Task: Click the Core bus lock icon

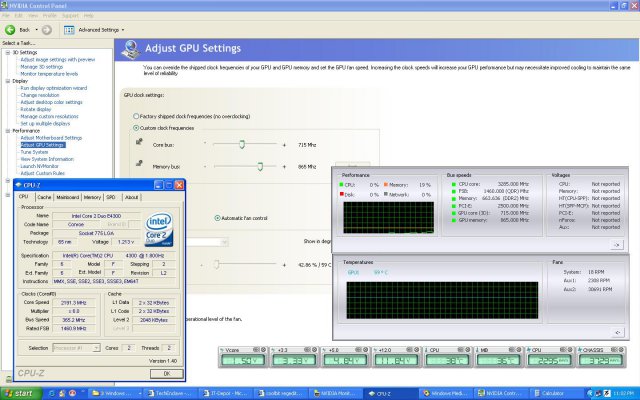Action: (x=139, y=142)
